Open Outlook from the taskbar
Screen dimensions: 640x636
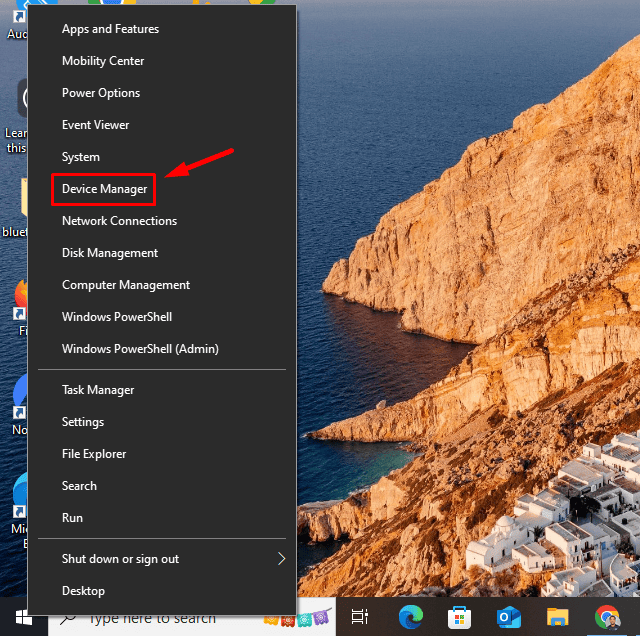pos(508,617)
